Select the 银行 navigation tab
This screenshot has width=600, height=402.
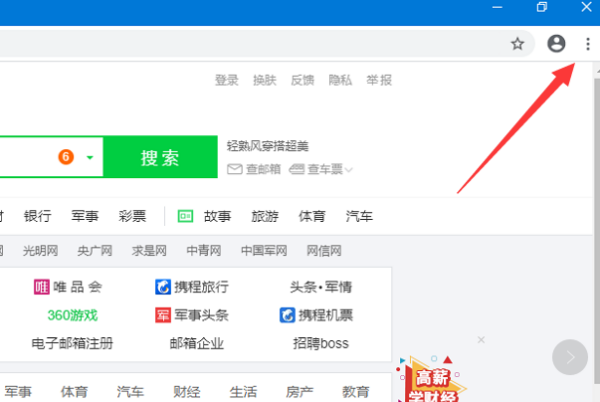coord(38,216)
